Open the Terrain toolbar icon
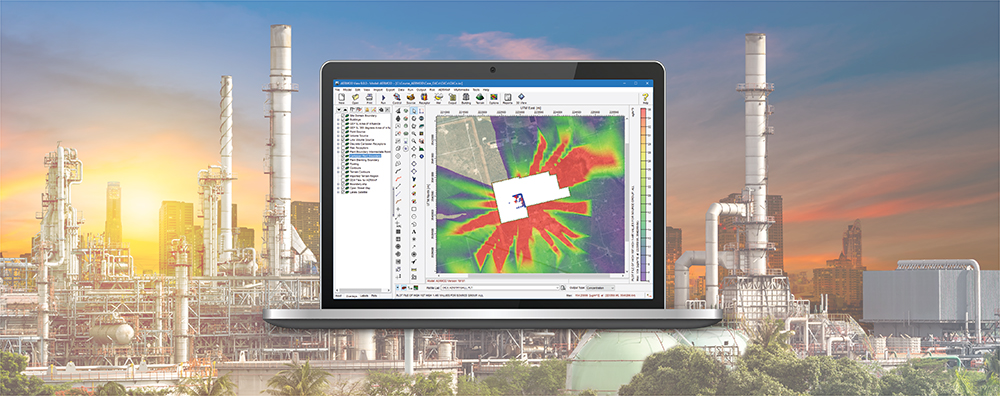1000x396 pixels. click(480, 99)
